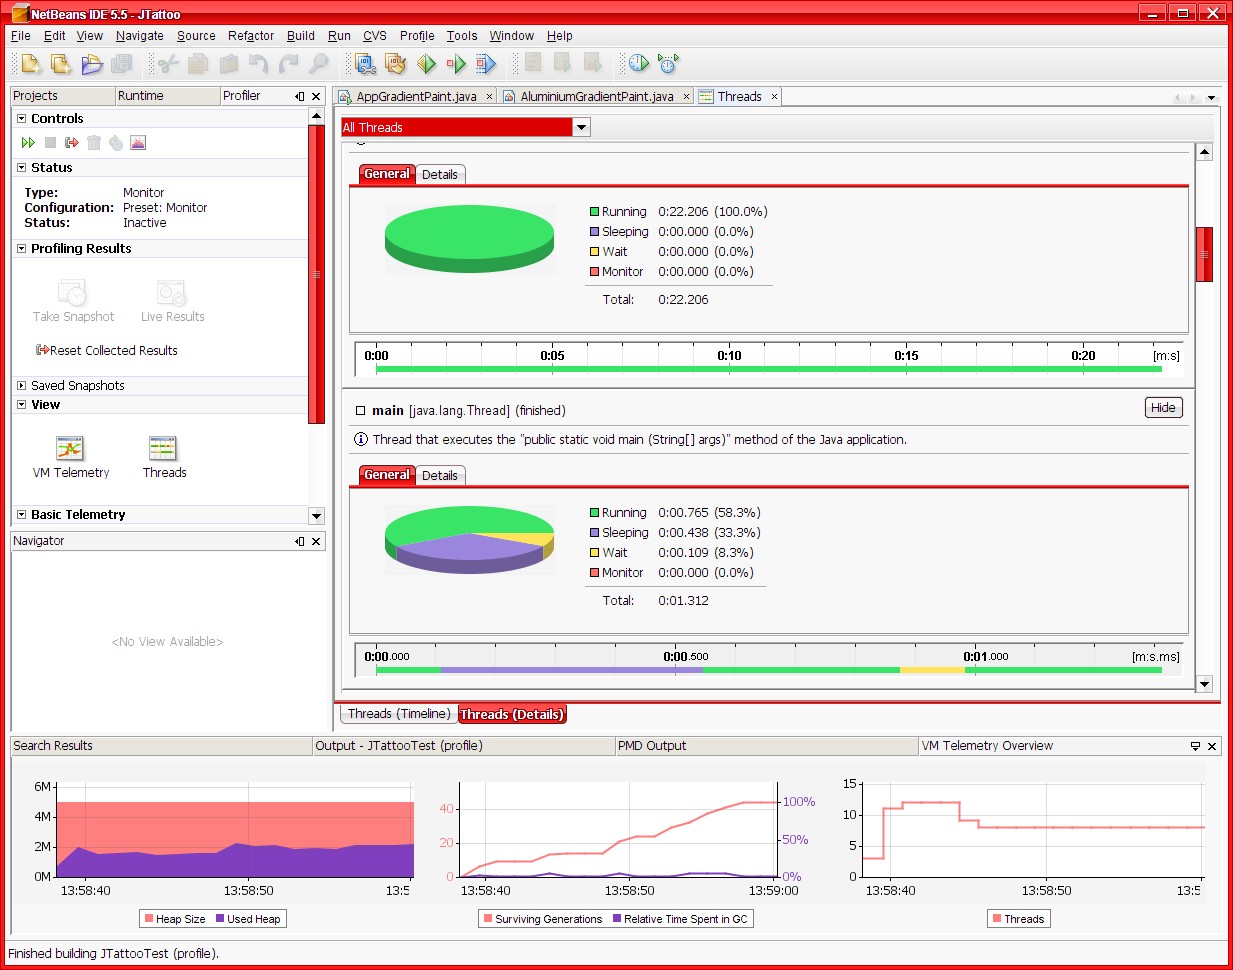Click the Build Main Project toolbar icon

click(x=366, y=64)
